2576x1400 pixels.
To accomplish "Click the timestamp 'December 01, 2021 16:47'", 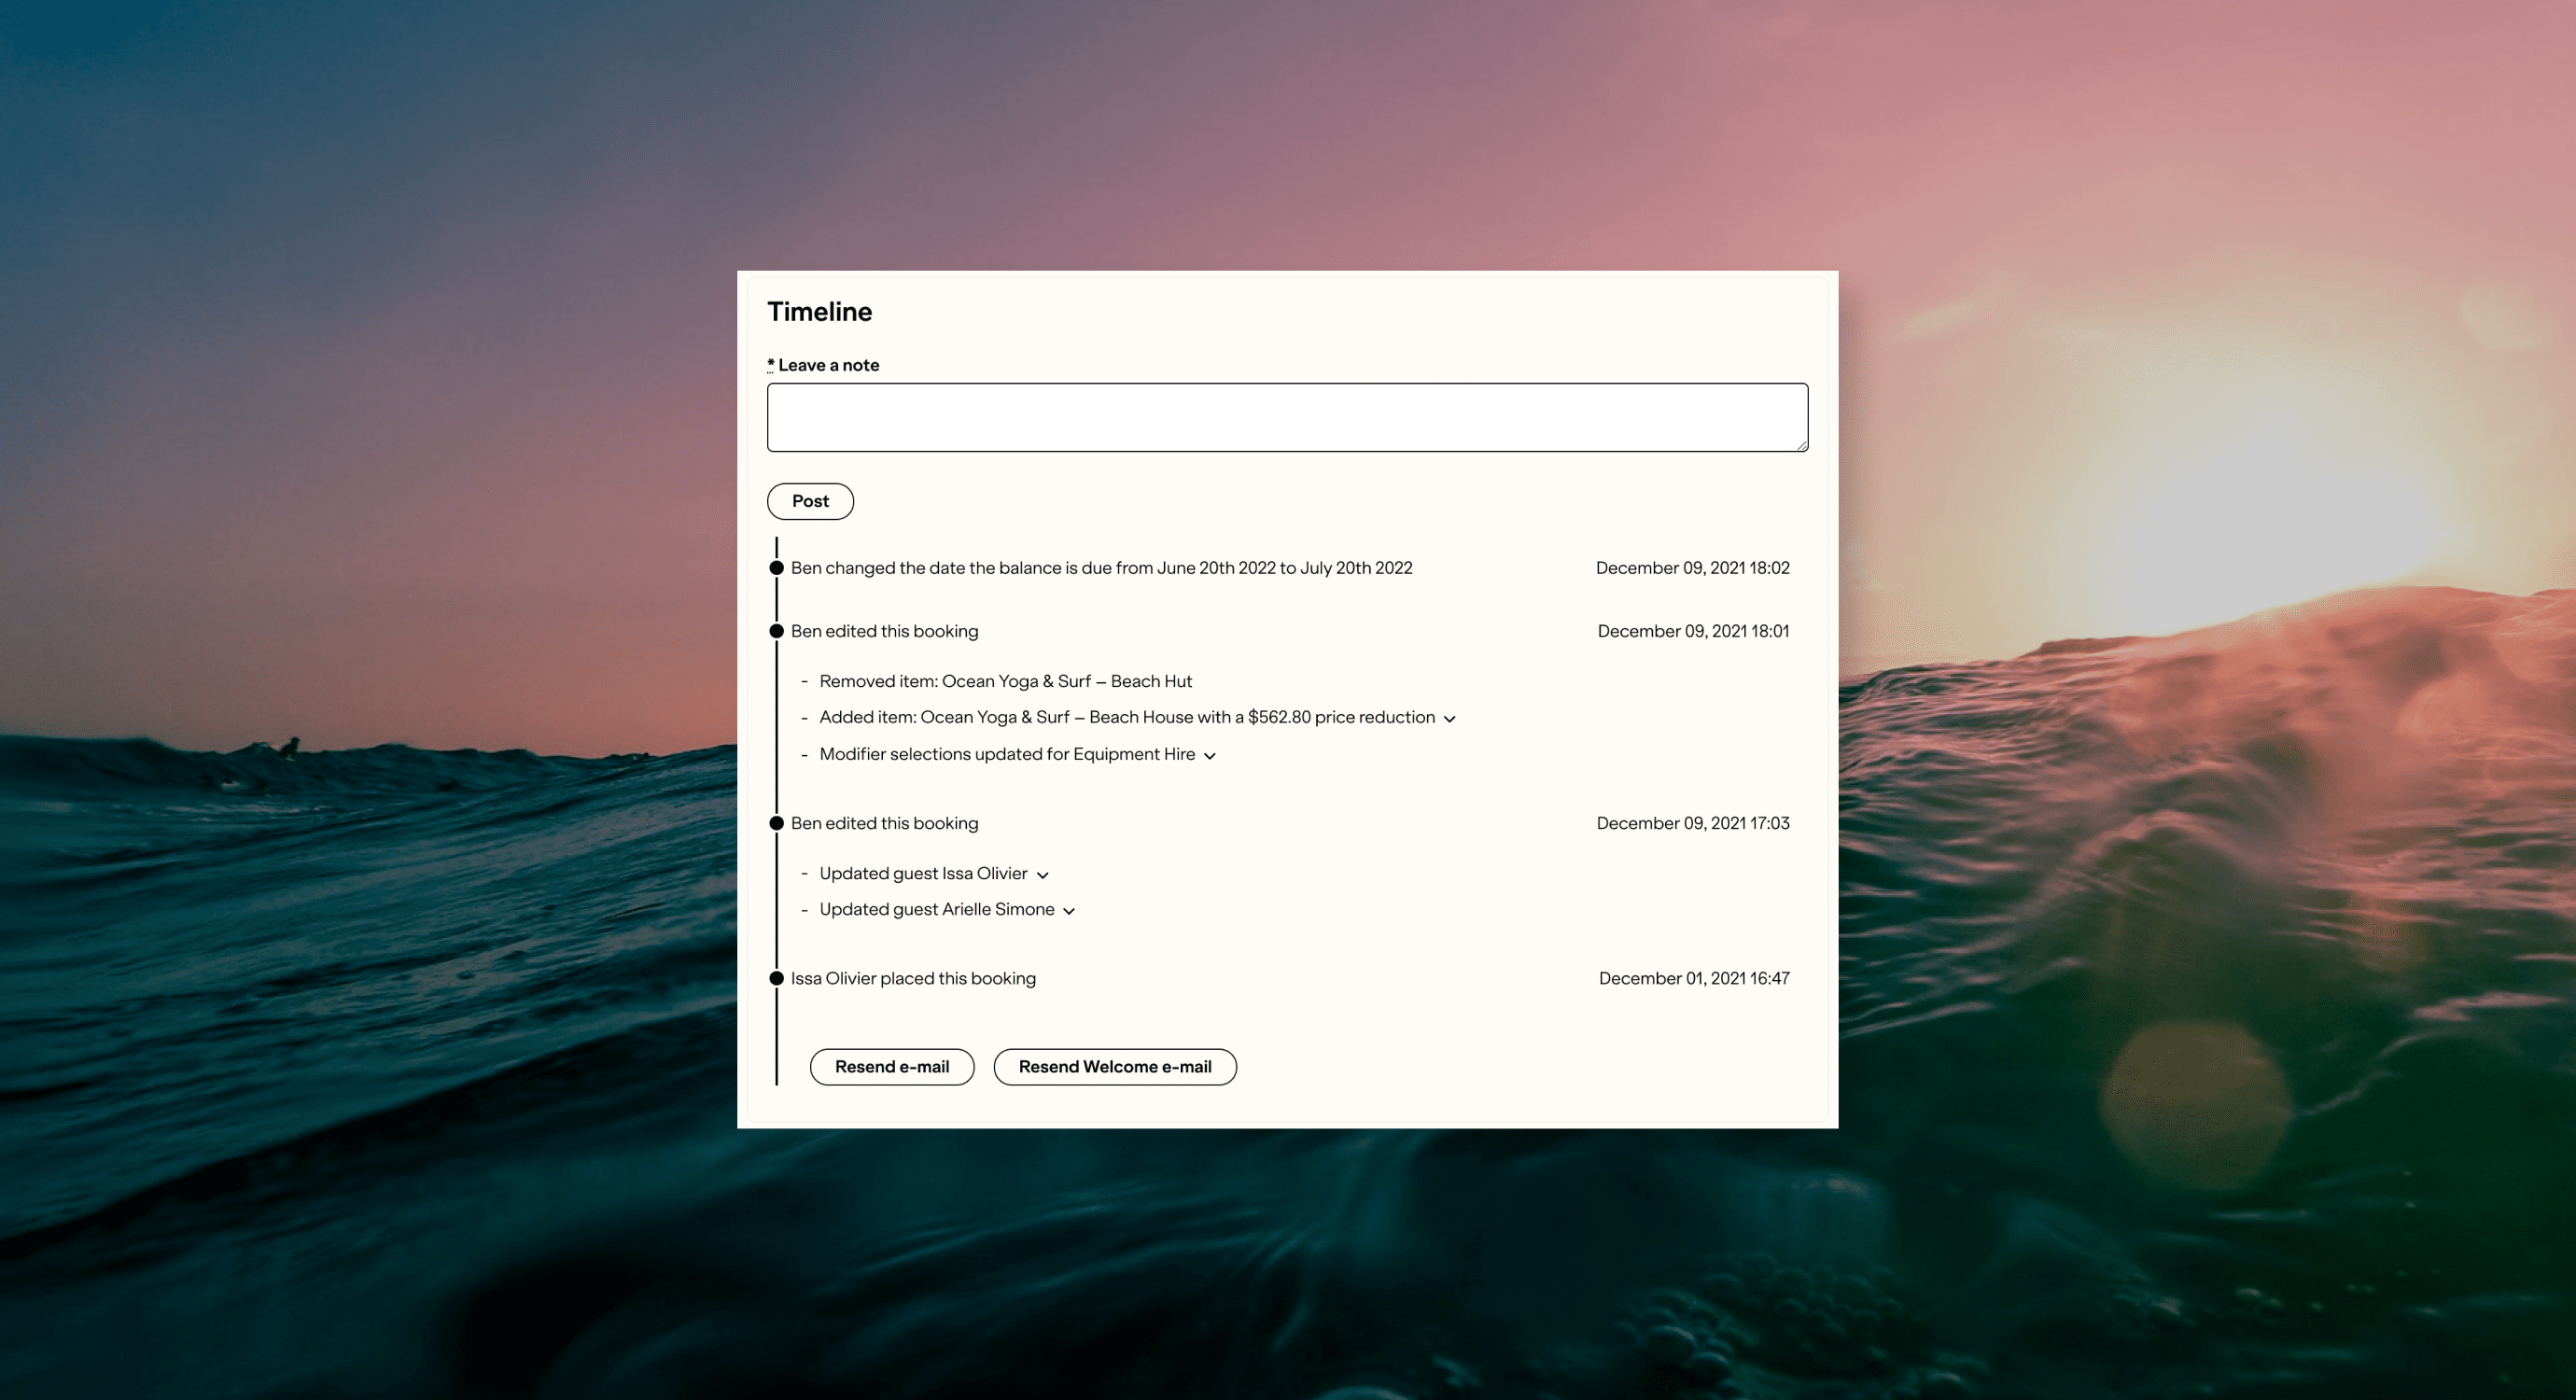I will point(1694,978).
